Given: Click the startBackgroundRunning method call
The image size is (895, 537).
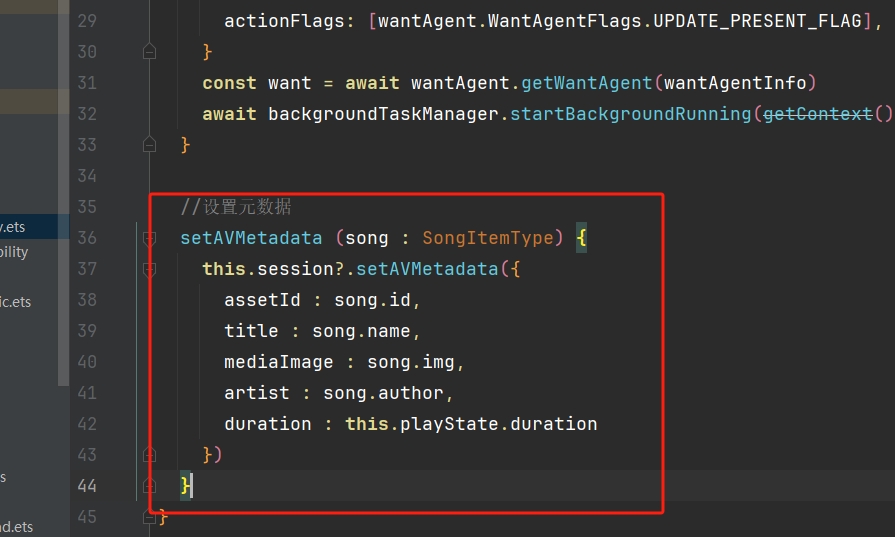Looking at the screenshot, I should tap(630, 114).
